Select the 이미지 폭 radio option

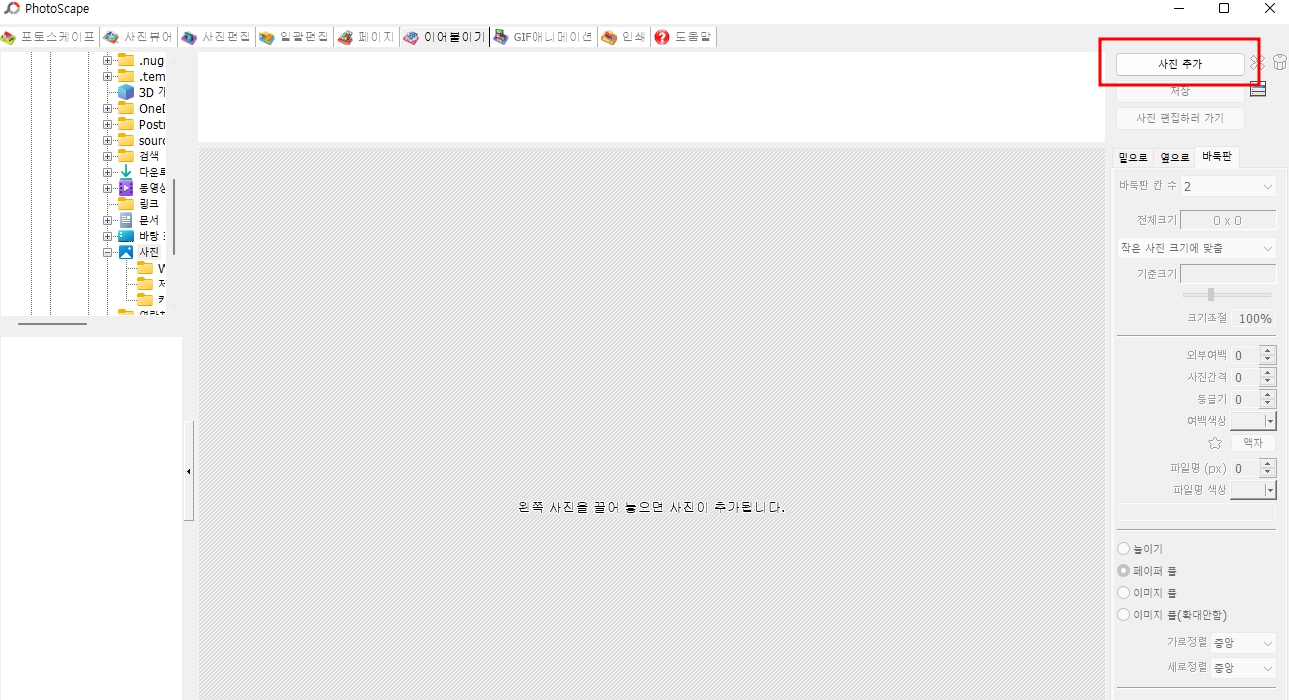(x=1123, y=592)
